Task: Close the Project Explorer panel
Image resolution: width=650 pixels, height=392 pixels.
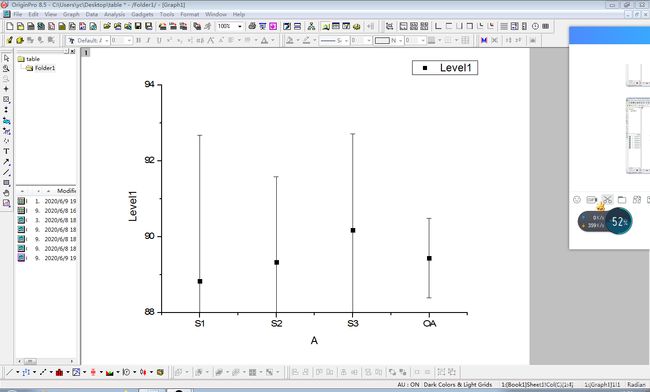Action: [73, 51]
